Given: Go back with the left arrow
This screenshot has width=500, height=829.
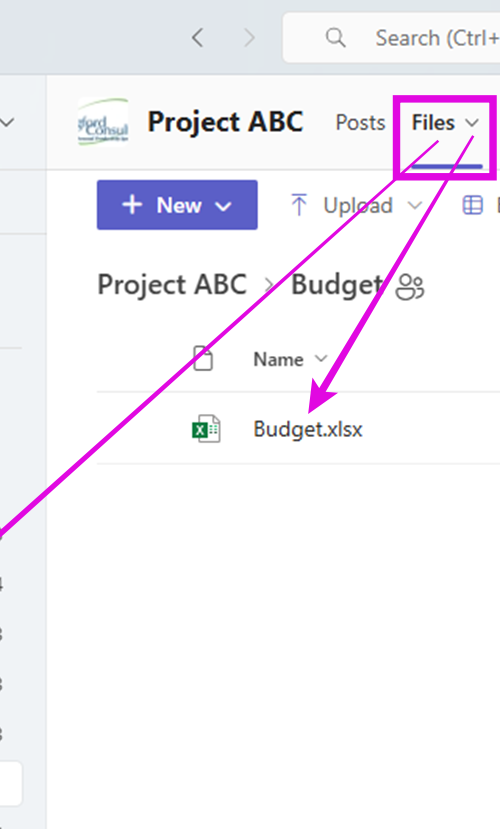Looking at the screenshot, I should pyautogui.click(x=198, y=38).
